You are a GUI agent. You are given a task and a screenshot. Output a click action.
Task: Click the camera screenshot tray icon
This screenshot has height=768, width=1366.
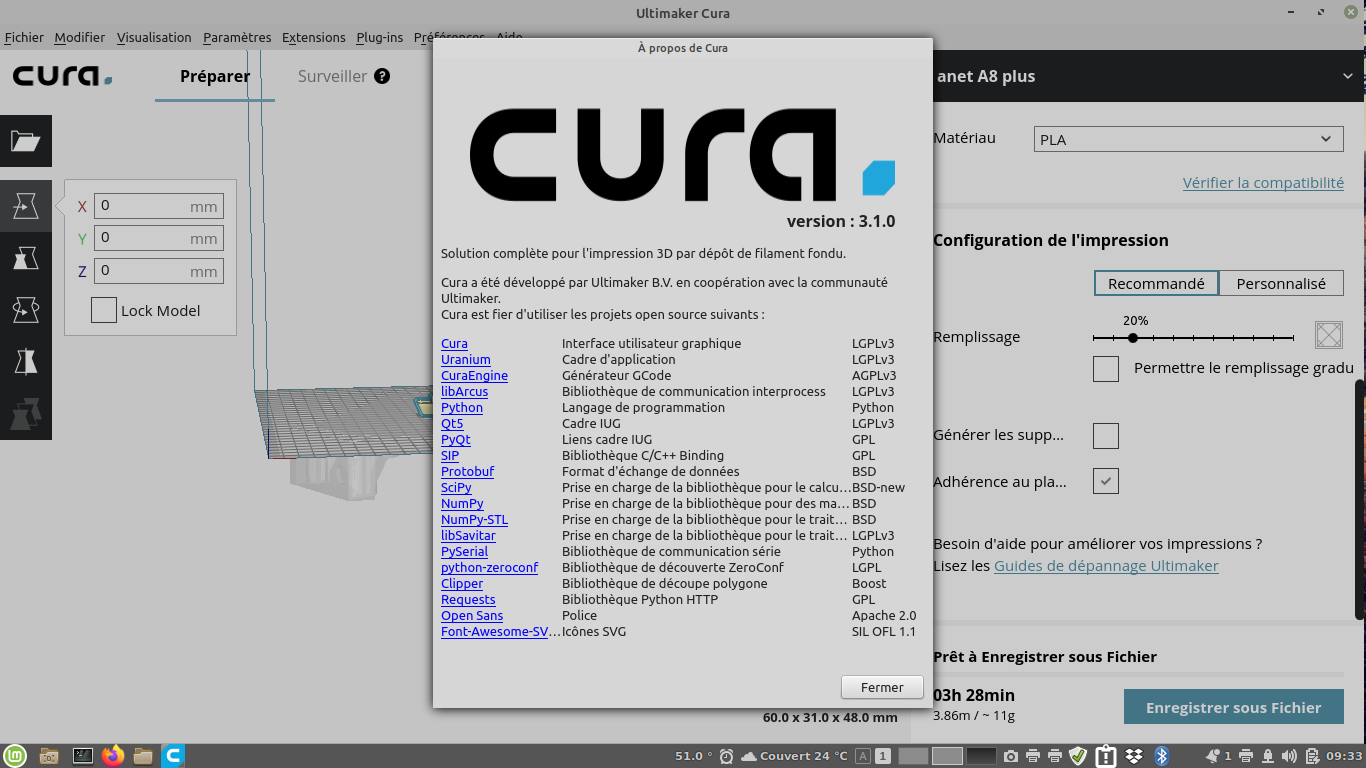tap(1011, 756)
